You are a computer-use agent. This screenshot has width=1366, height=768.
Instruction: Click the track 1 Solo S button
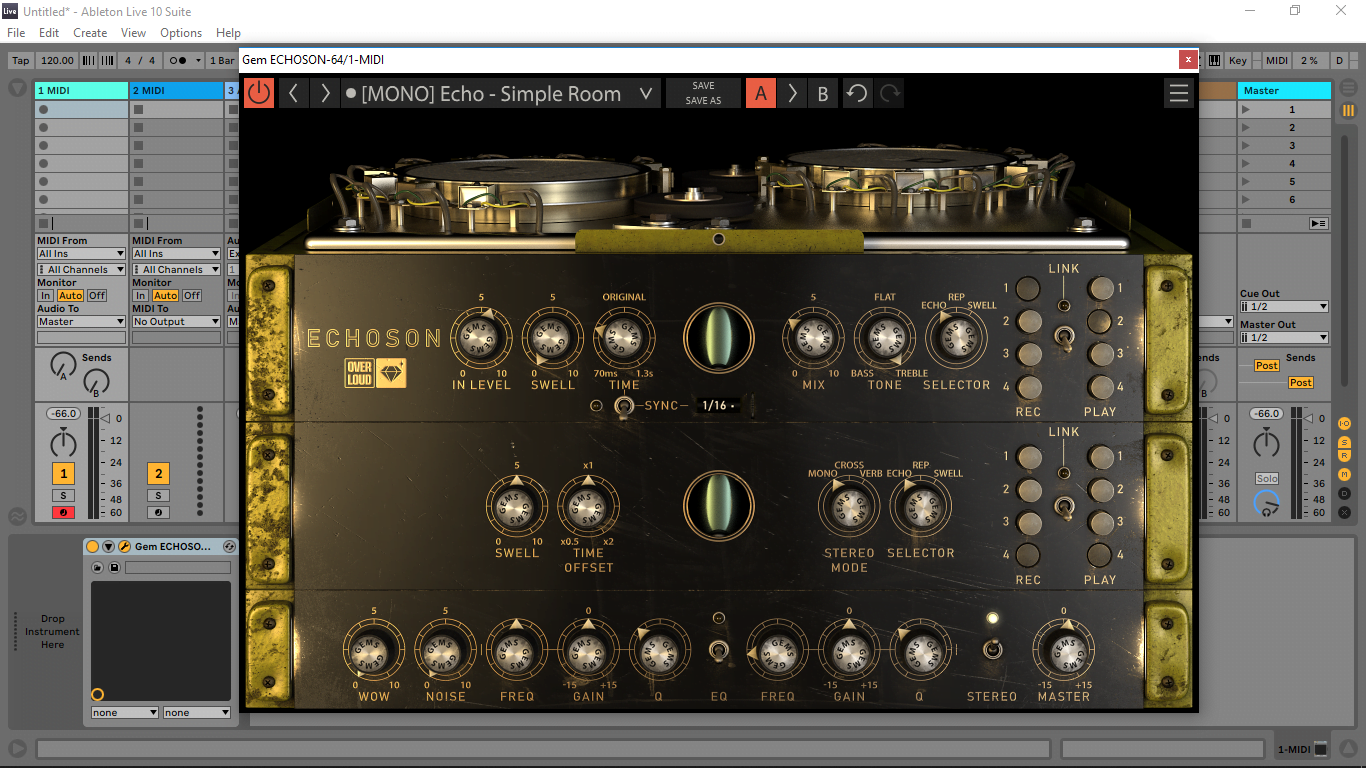[x=63, y=496]
